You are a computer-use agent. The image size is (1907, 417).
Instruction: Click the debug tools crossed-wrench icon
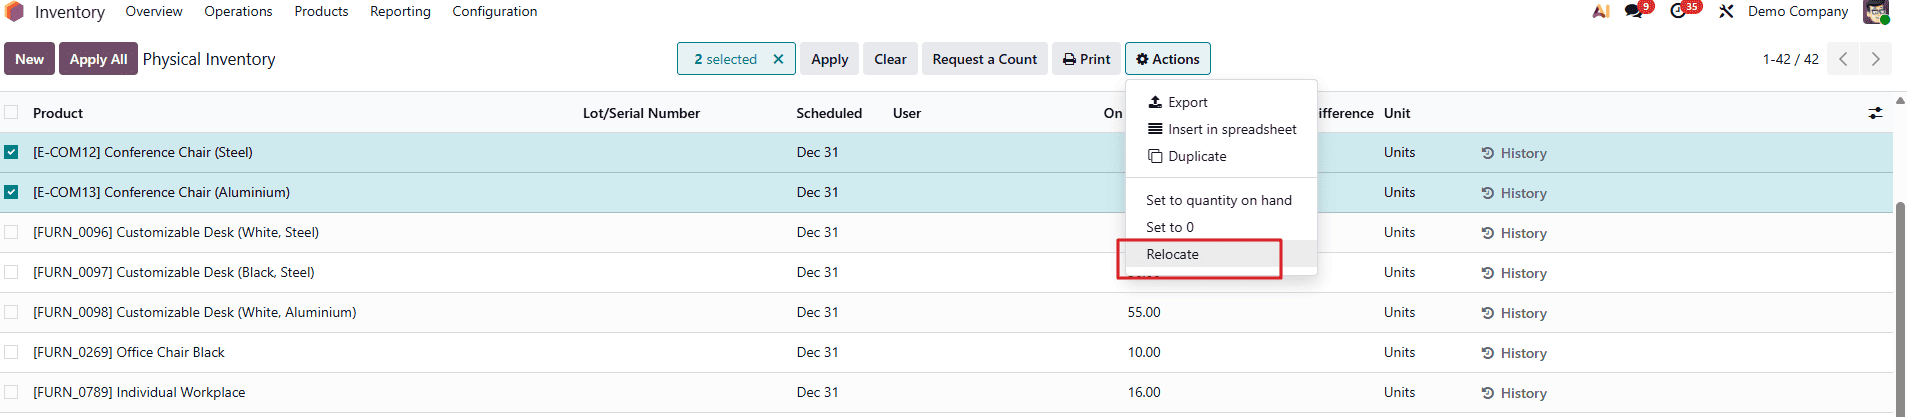pos(1726,12)
